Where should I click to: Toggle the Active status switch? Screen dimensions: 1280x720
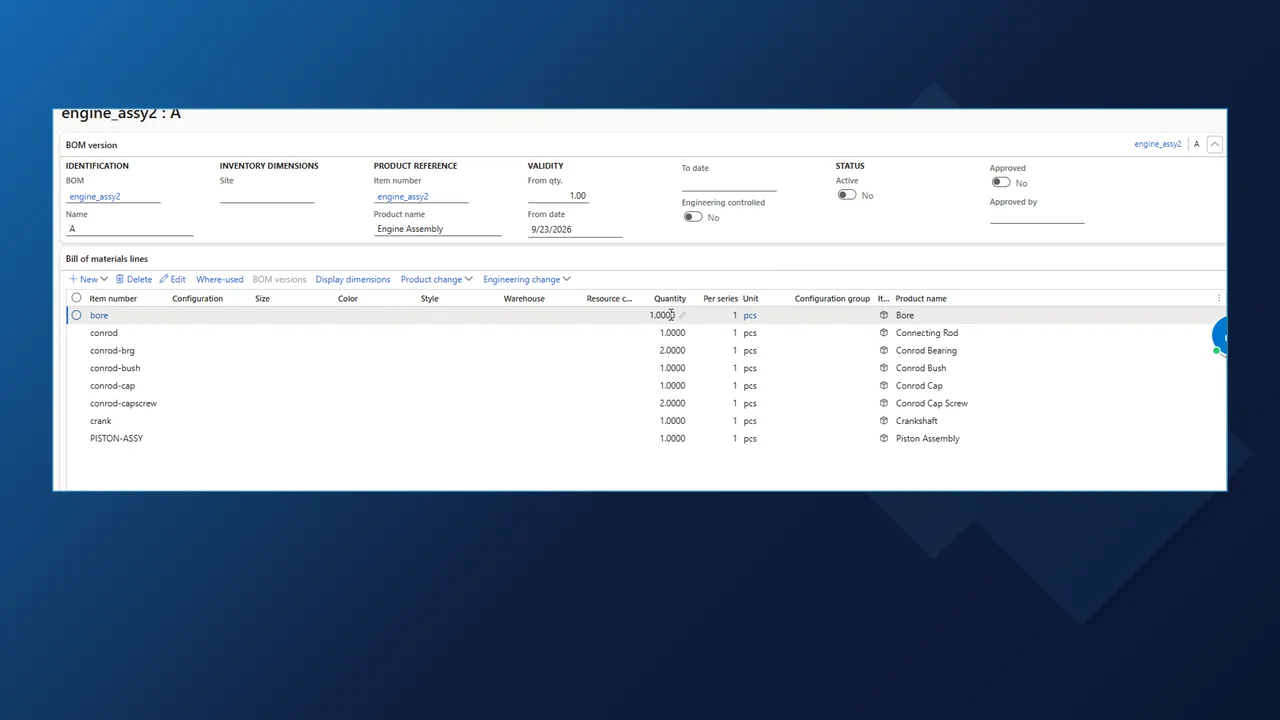847,195
